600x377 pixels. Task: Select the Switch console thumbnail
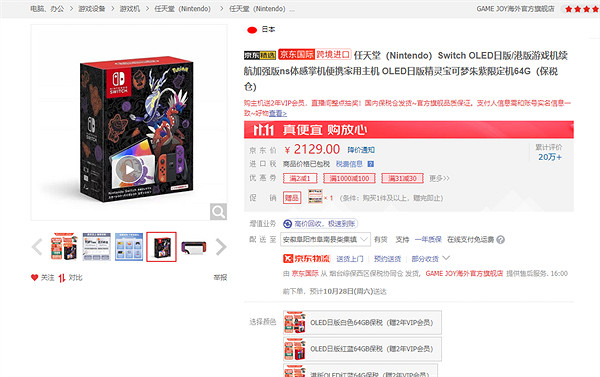[194, 247]
